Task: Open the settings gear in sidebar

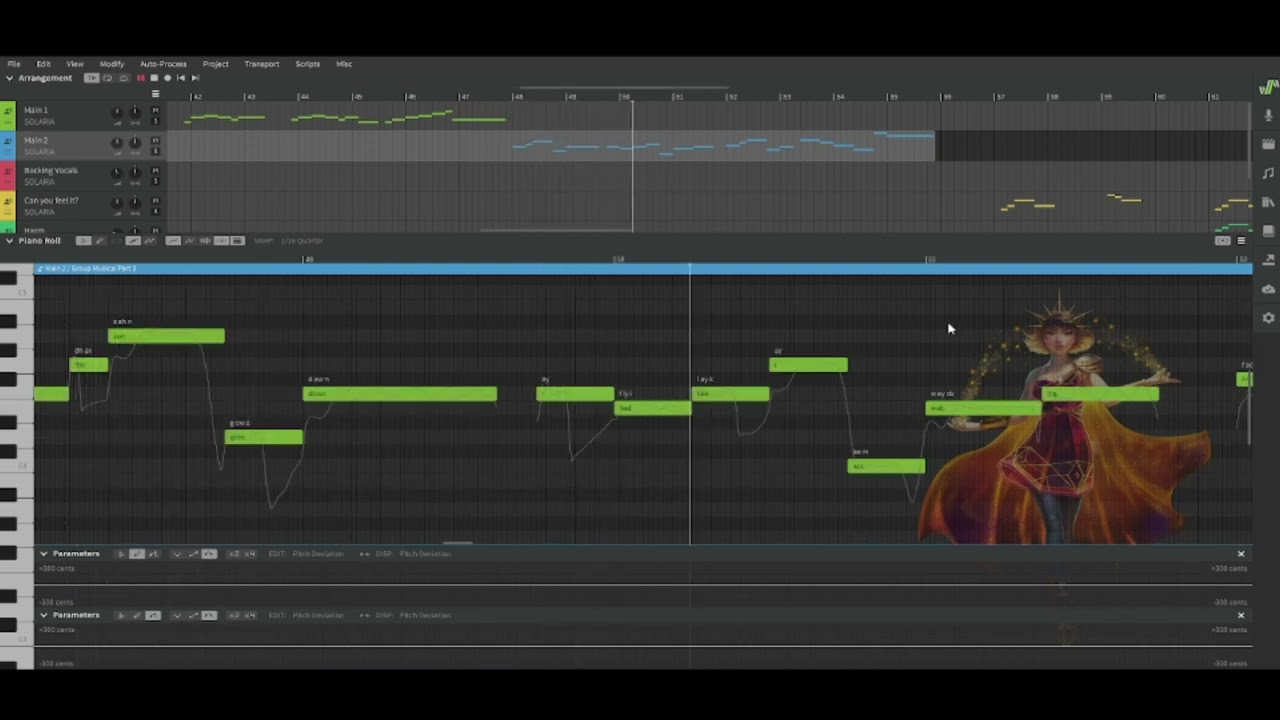Action: (x=1268, y=318)
